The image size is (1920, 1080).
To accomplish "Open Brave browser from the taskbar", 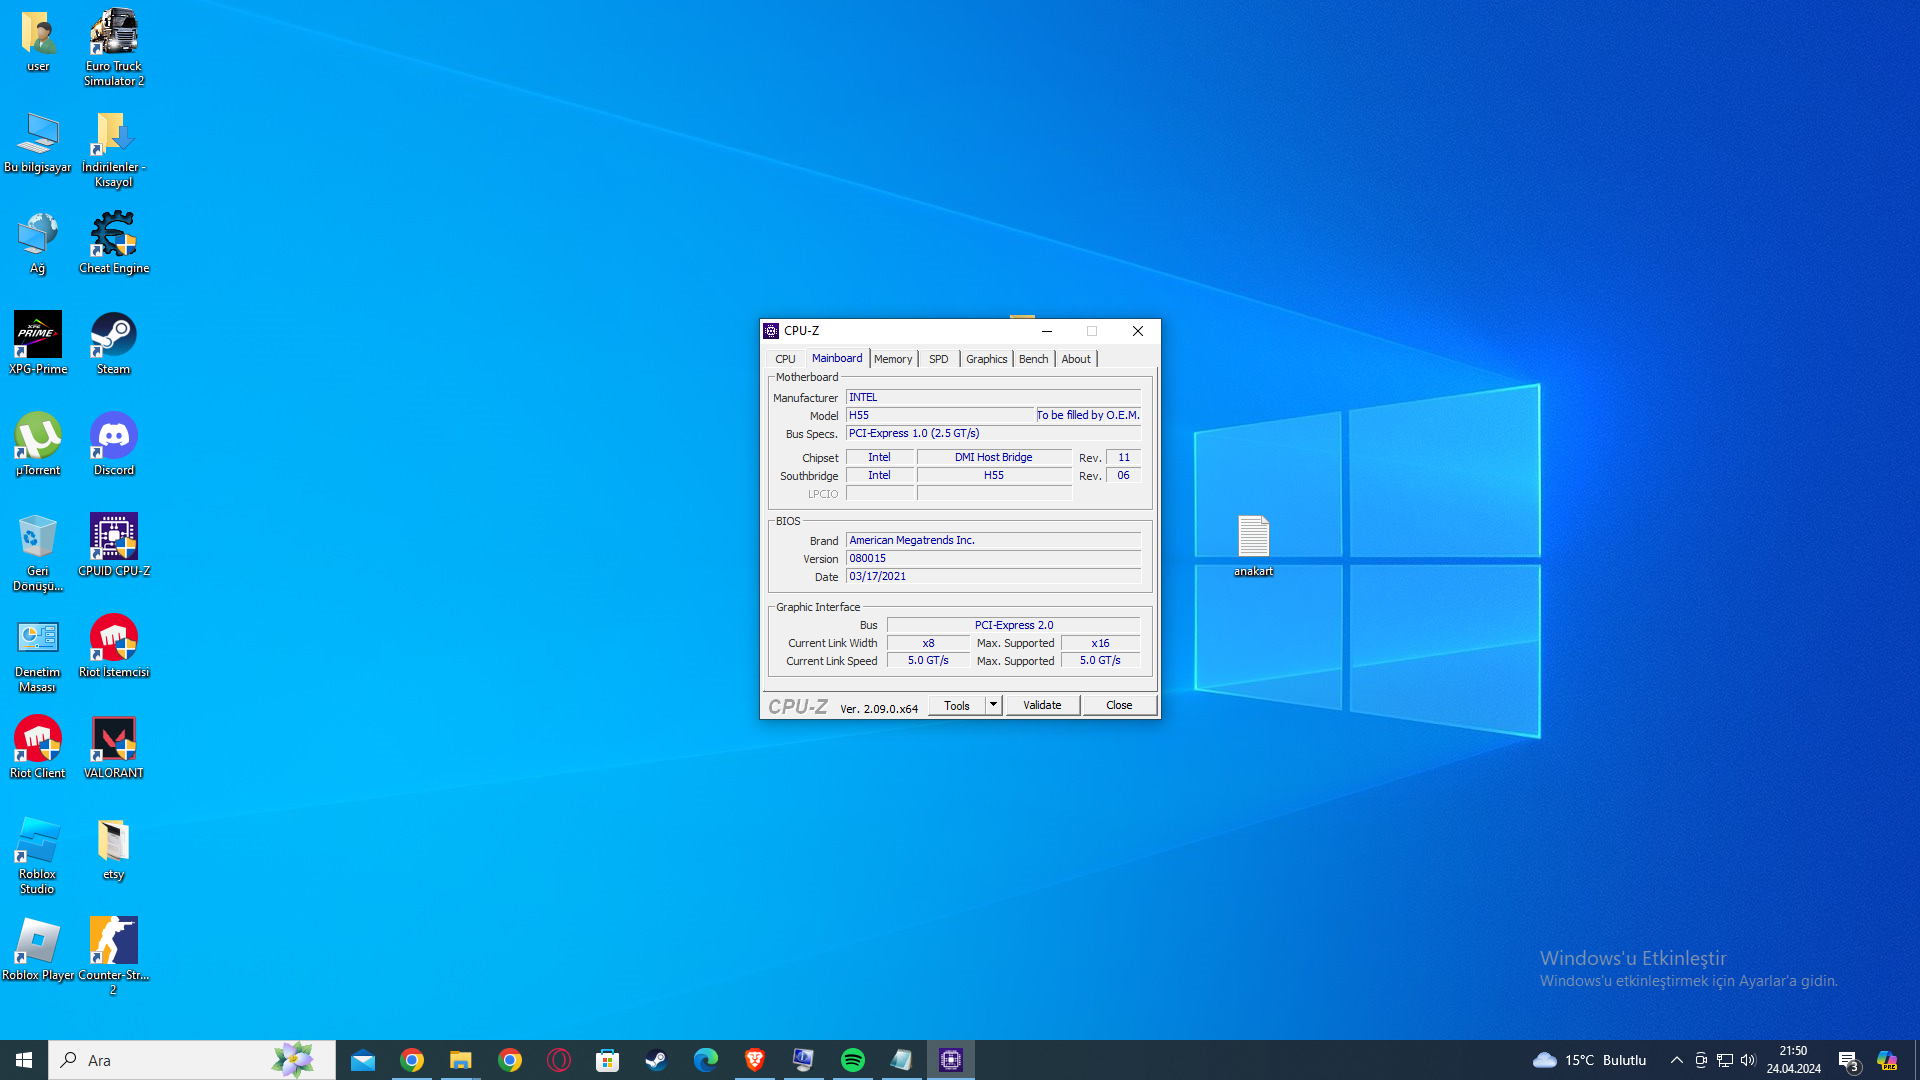I will [x=755, y=1060].
